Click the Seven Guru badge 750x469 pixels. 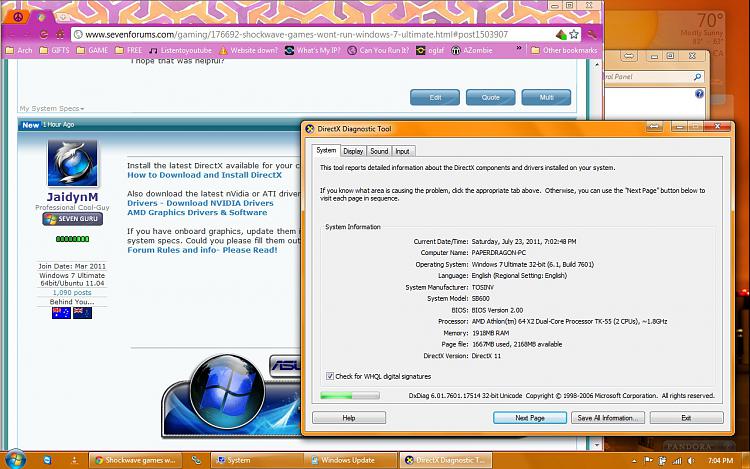click(72, 219)
